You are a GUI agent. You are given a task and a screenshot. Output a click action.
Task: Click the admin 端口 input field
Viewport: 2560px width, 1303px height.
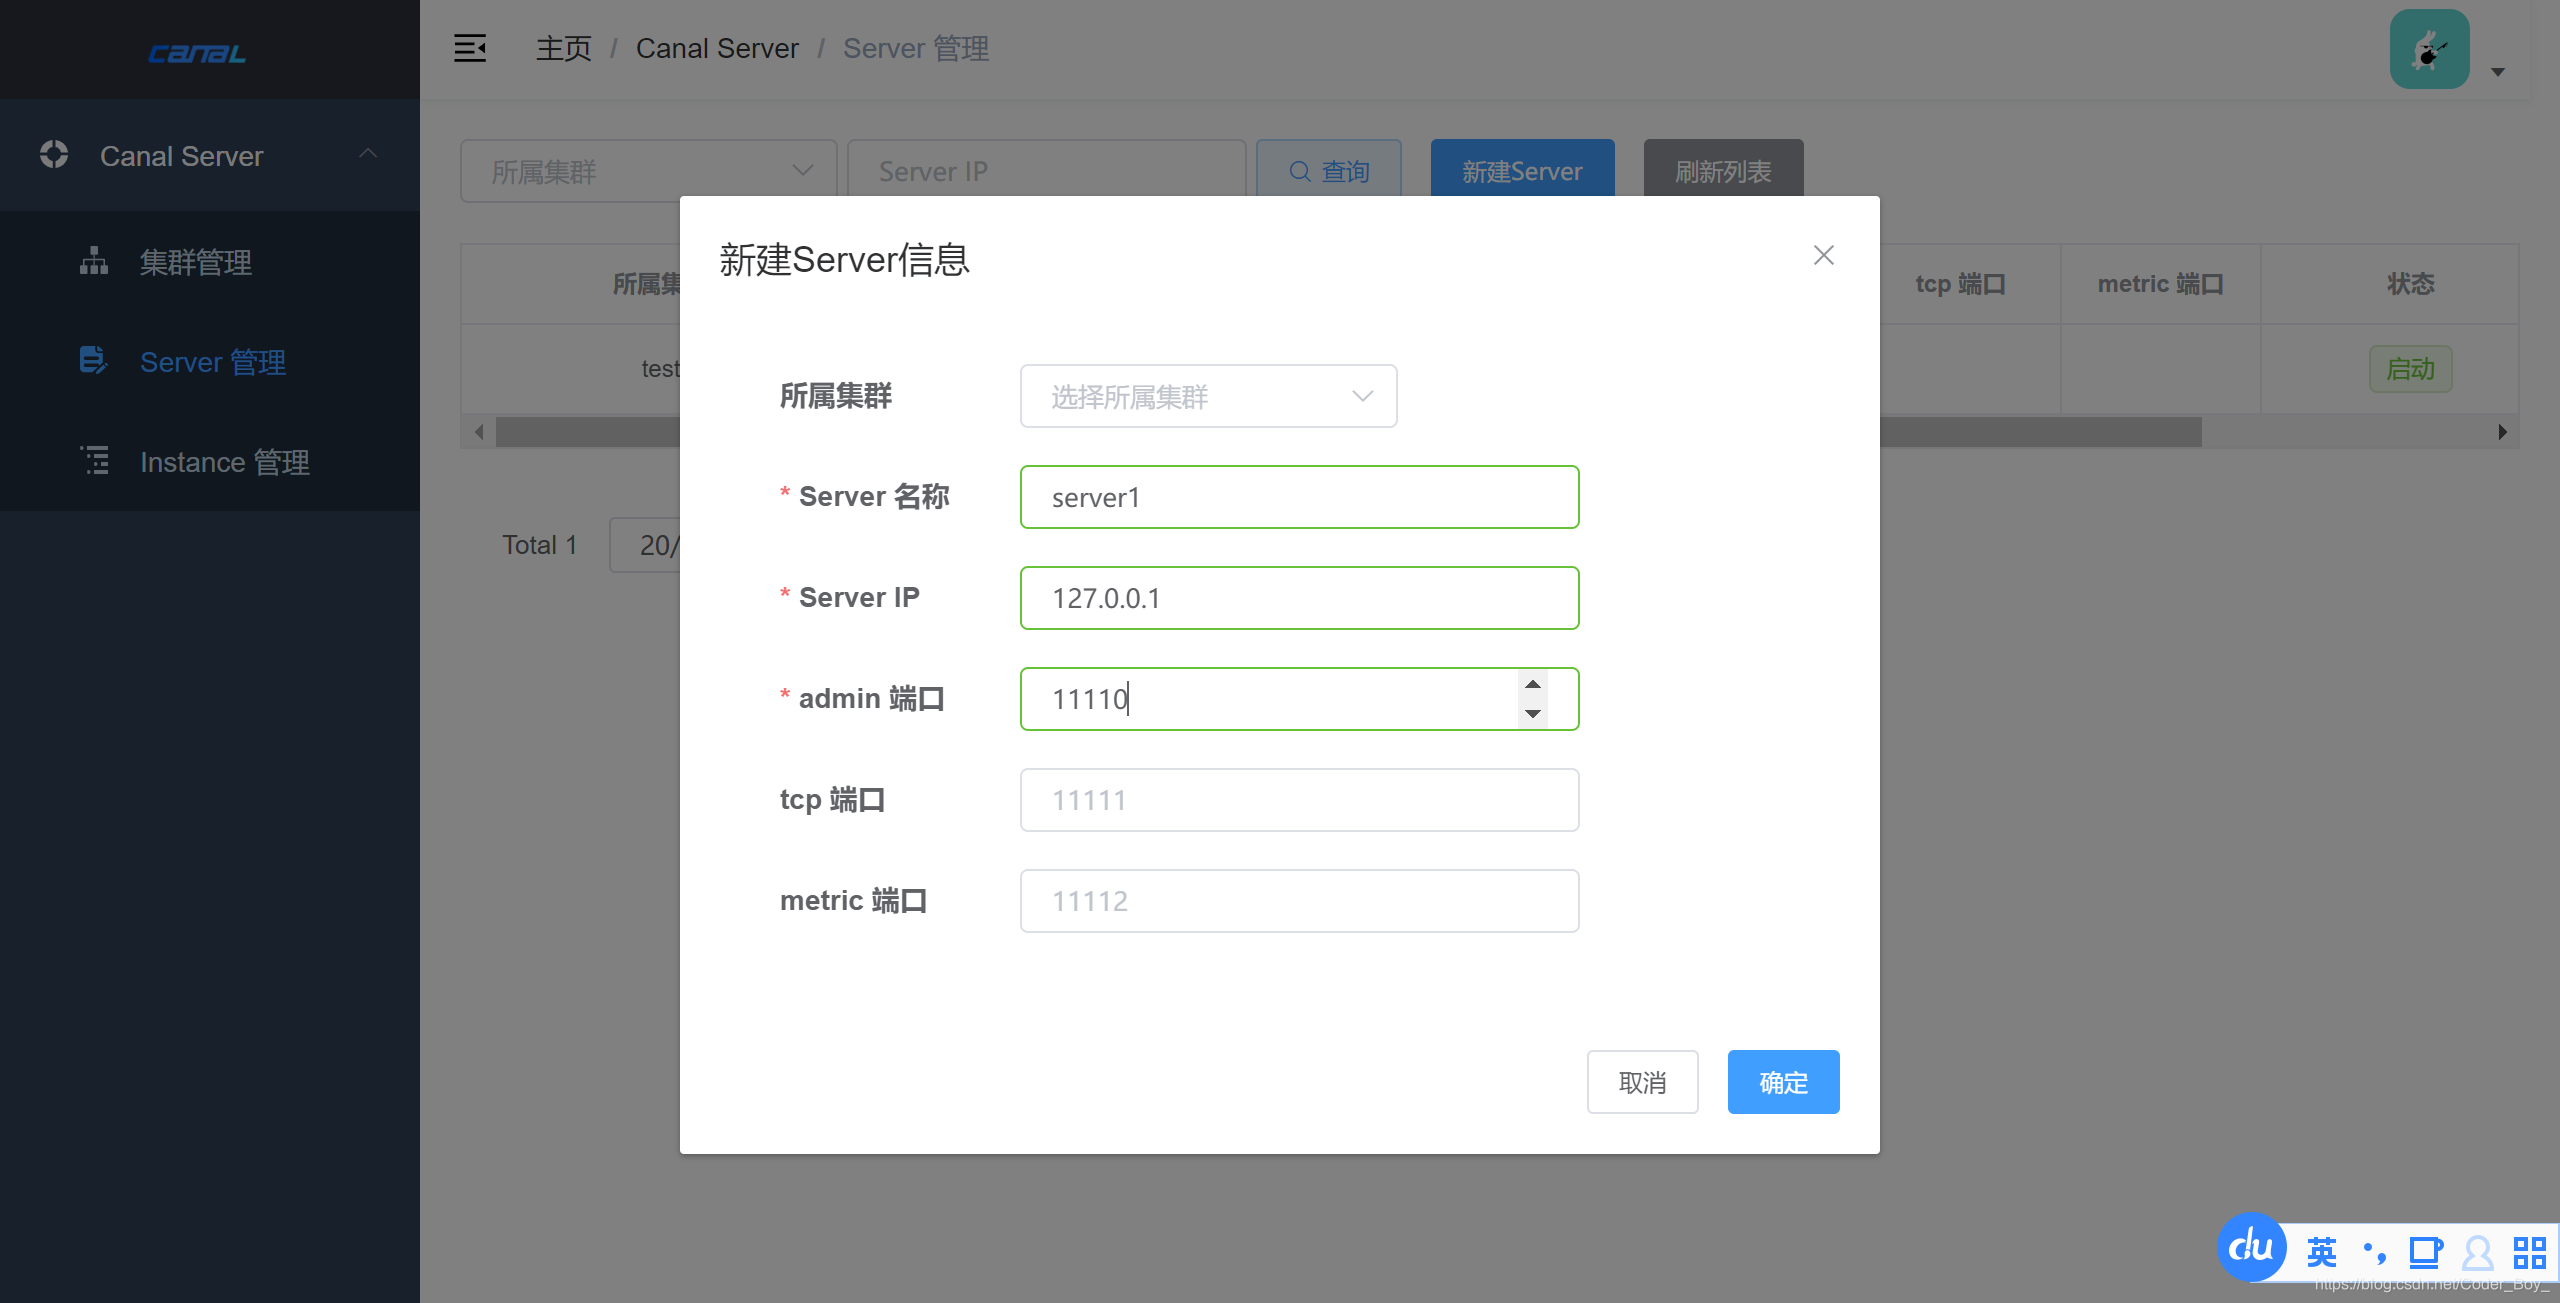1299,699
